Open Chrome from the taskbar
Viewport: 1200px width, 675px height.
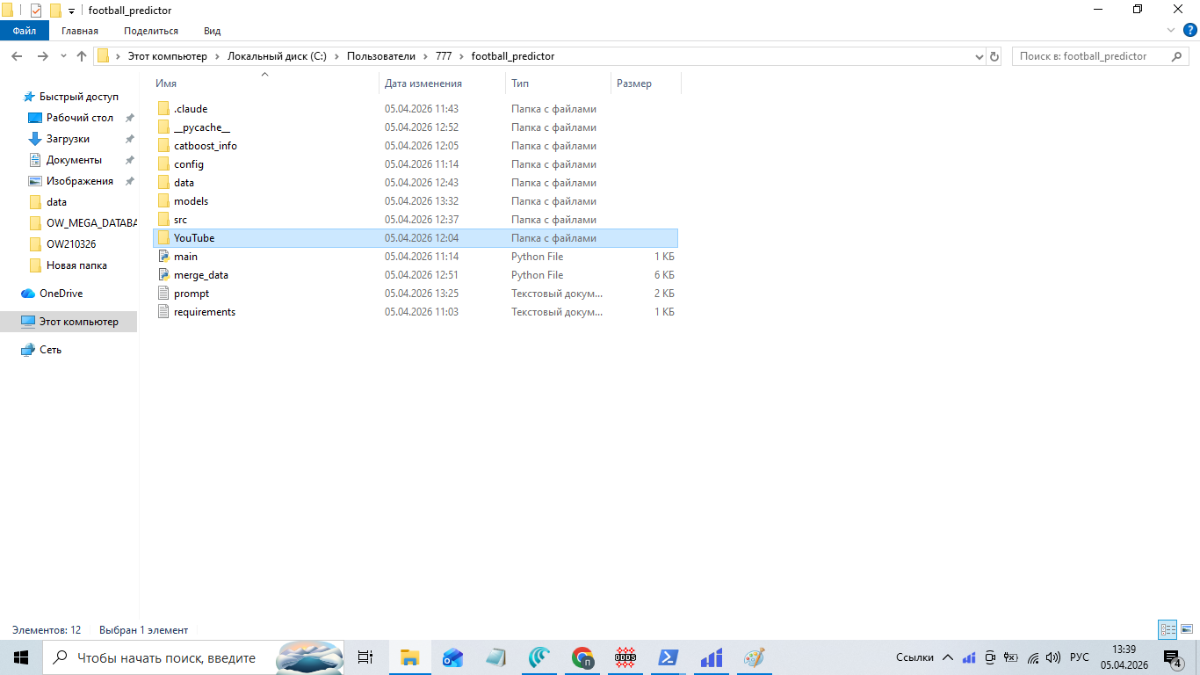[x=582, y=657]
